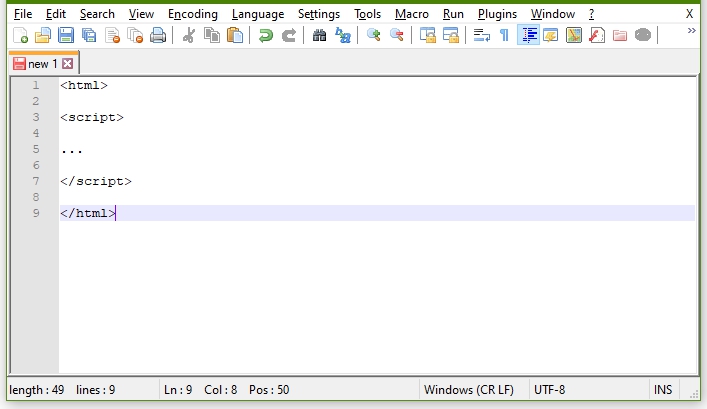Open the Window menu
This screenshot has width=707, height=409.
(x=553, y=14)
